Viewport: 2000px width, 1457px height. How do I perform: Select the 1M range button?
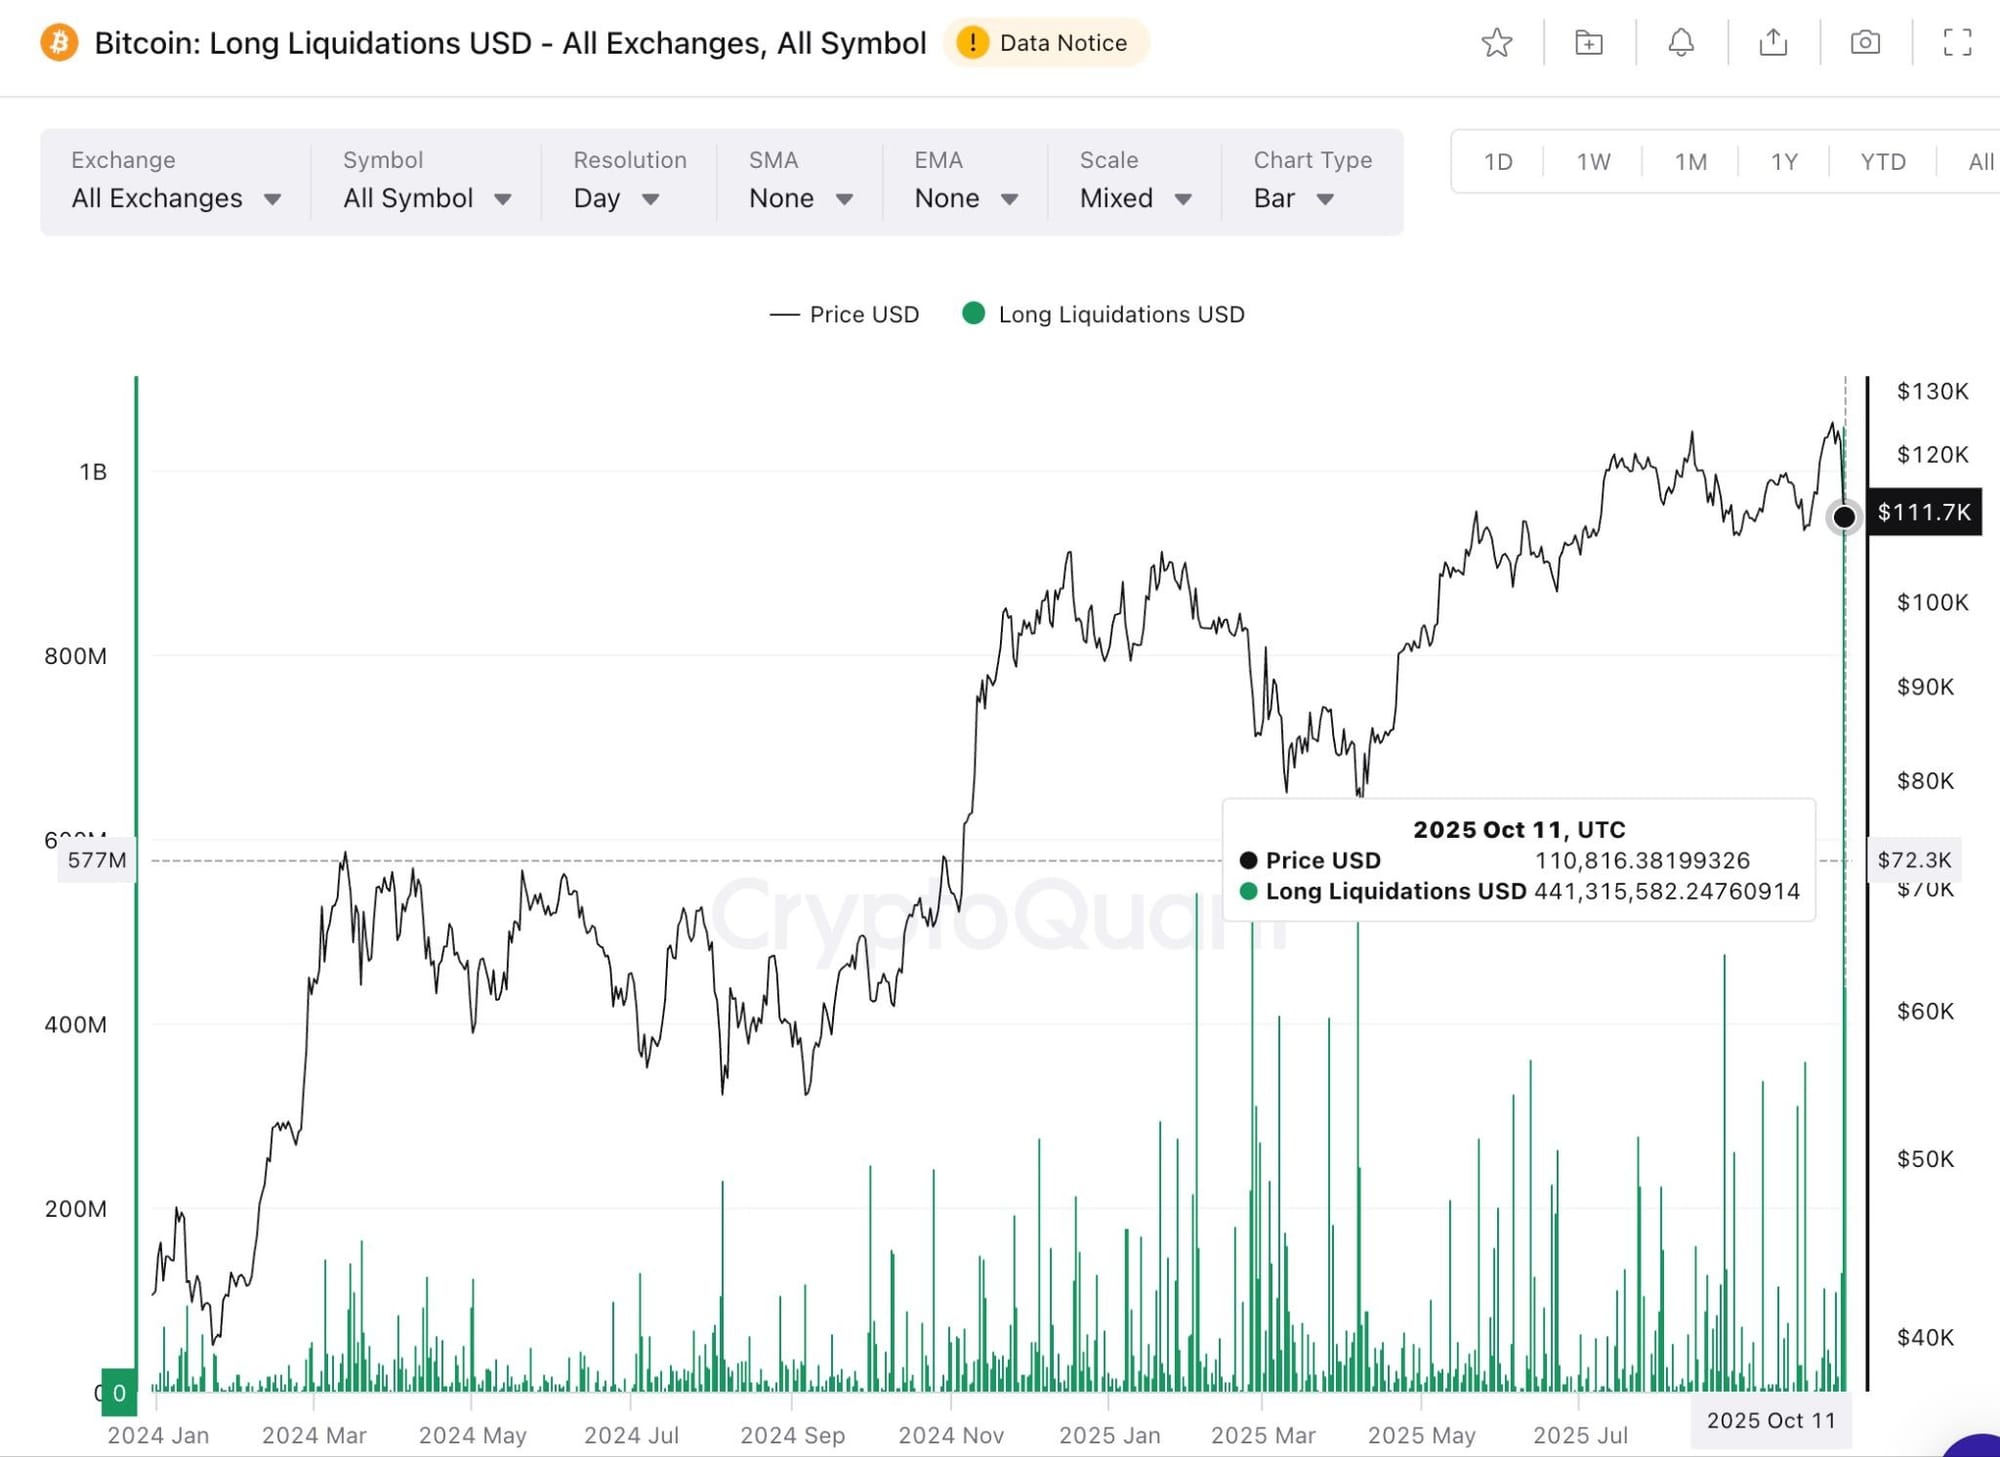pyautogui.click(x=1690, y=162)
